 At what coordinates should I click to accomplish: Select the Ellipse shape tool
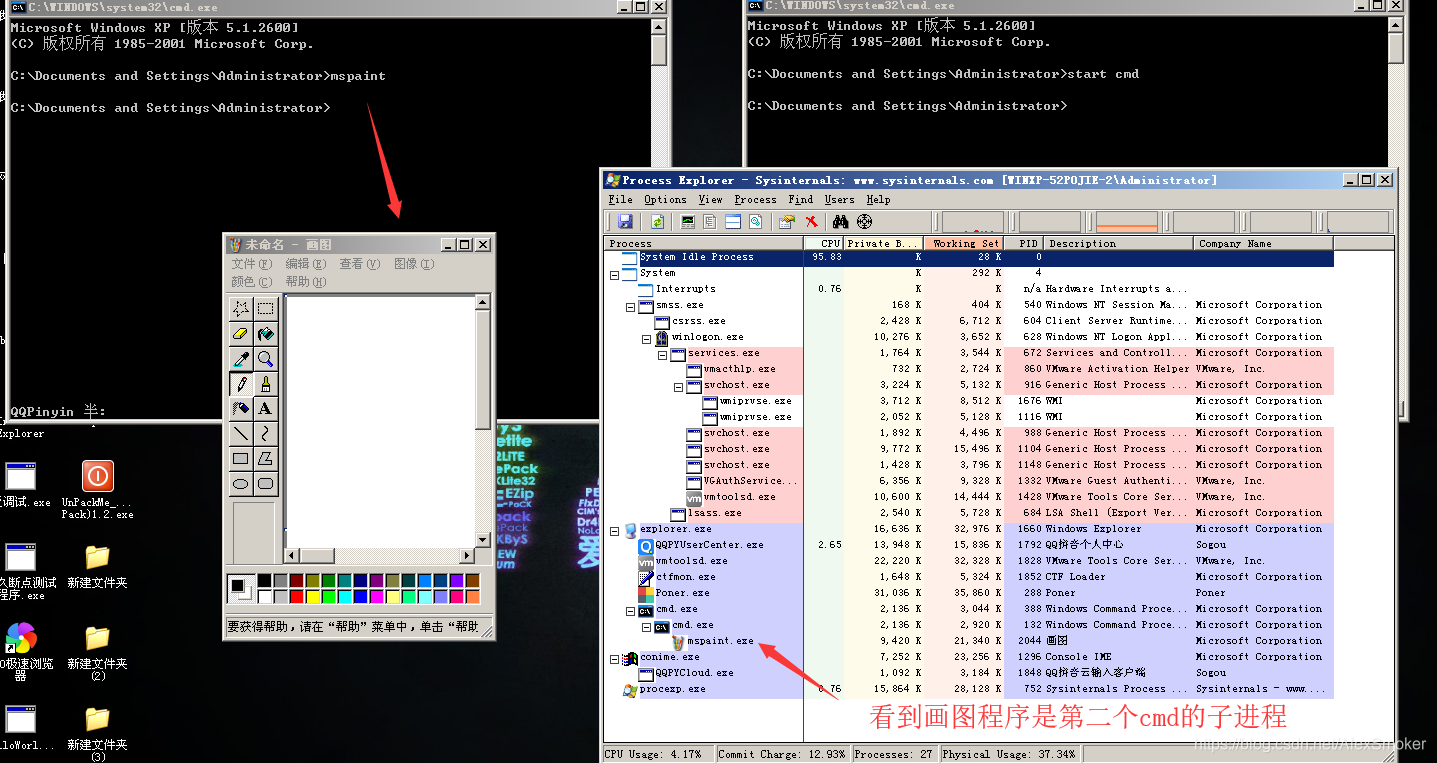tap(240, 483)
